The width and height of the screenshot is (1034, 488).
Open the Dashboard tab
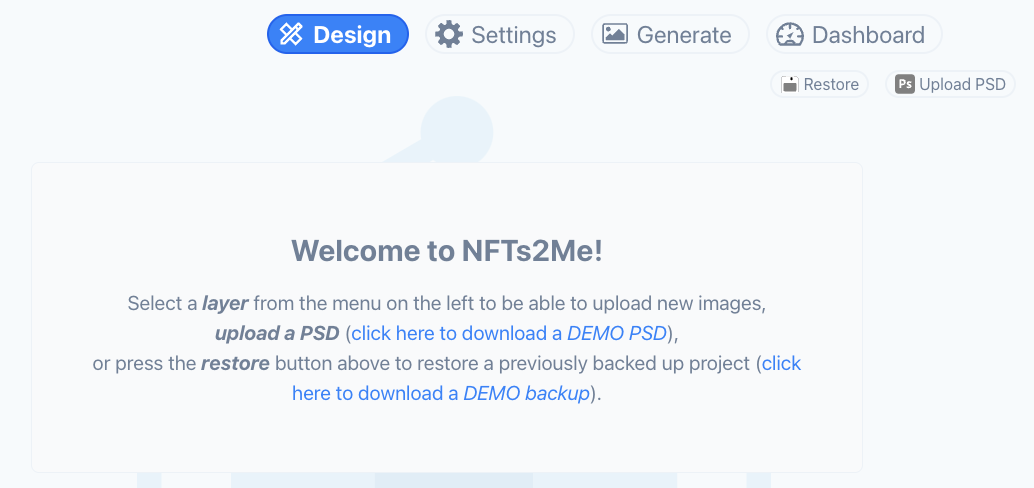point(867,35)
